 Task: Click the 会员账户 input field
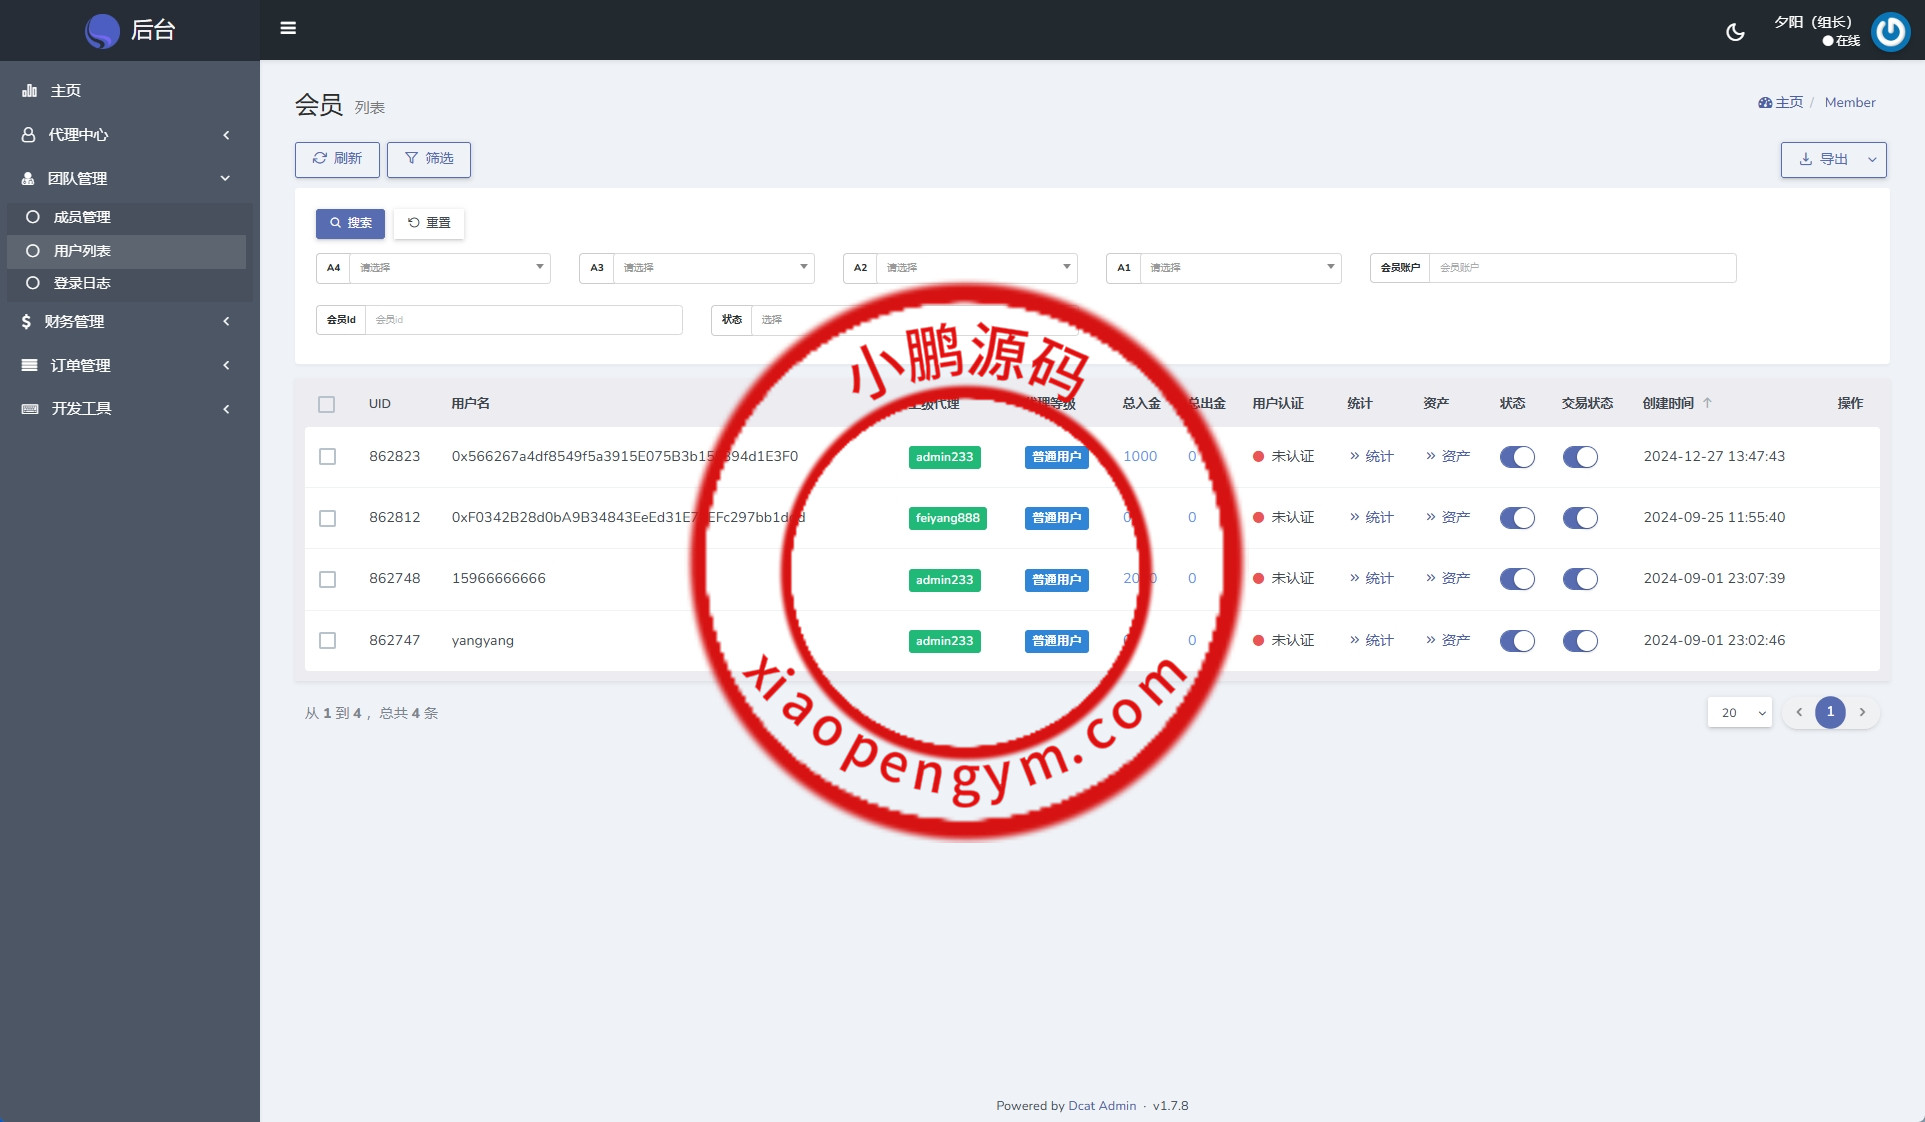(x=1582, y=268)
